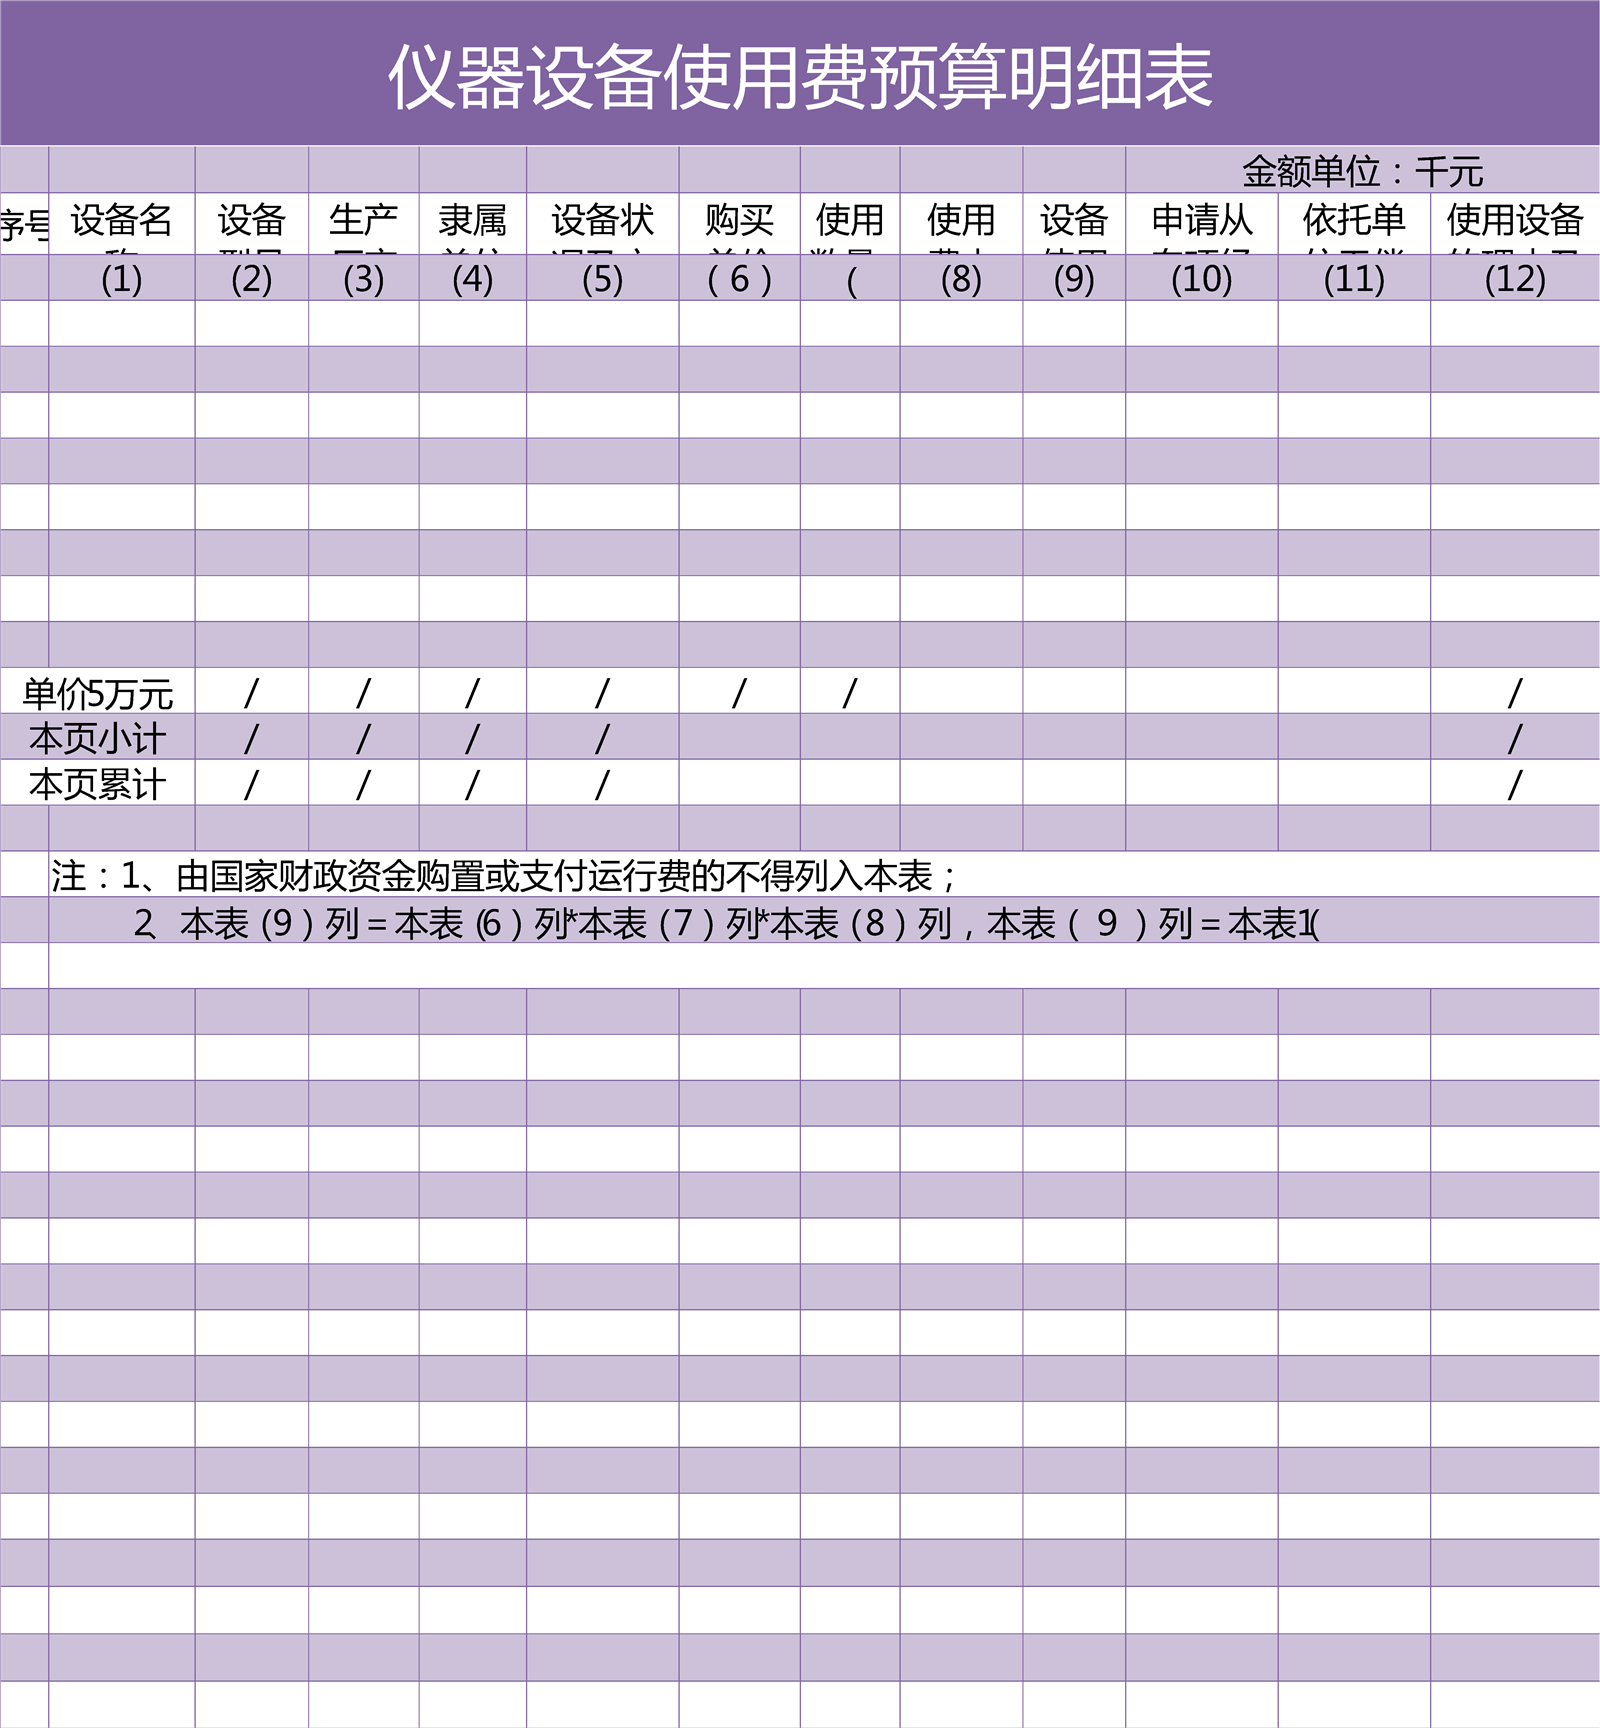
Task: Select the (12) column number cell
Action: point(1514,279)
